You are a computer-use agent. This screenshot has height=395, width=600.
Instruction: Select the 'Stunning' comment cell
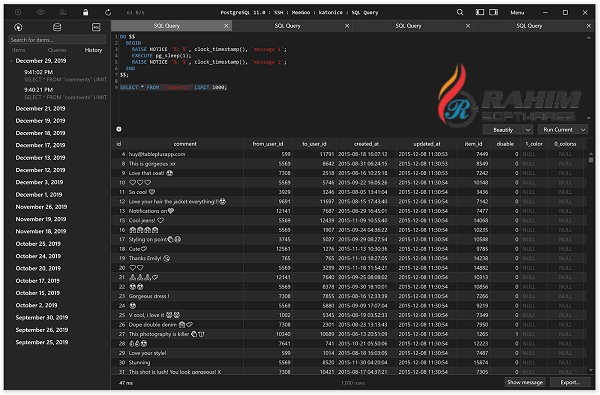point(185,362)
